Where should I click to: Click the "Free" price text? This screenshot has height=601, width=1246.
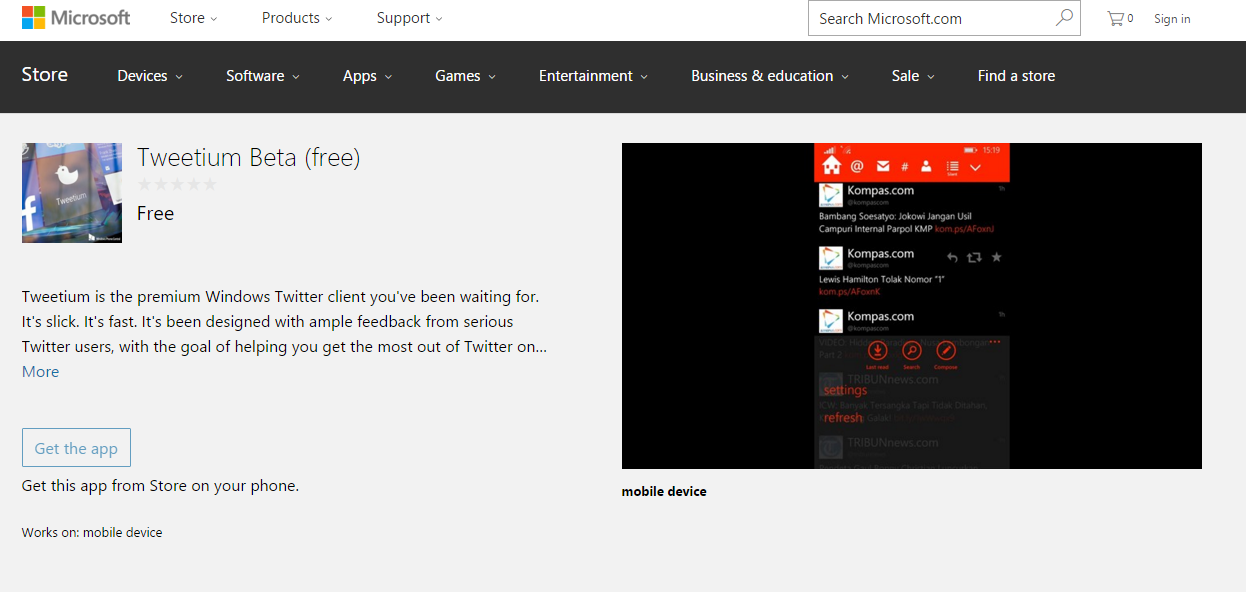tap(156, 213)
